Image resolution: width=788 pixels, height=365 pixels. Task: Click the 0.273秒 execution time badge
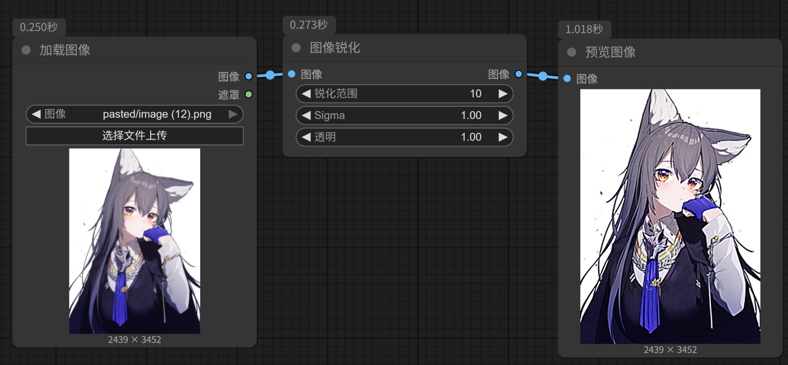point(309,25)
